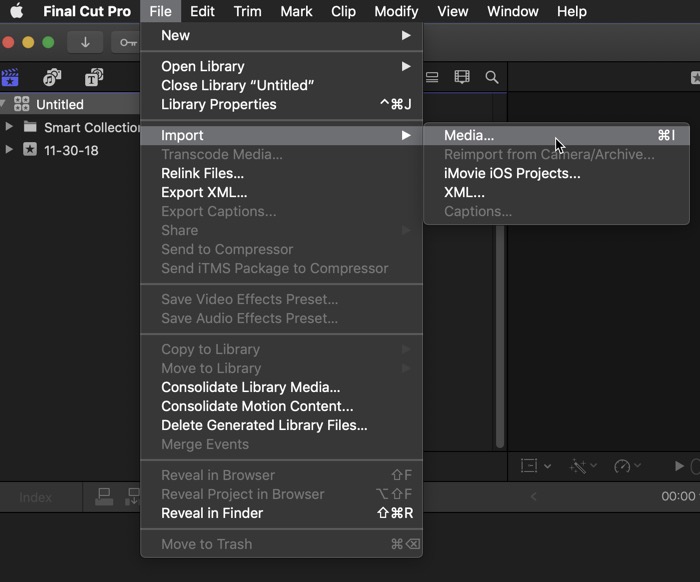This screenshot has width=700, height=582.
Task: Choose Consolidate Library Media...
Action: [x=281, y=387]
